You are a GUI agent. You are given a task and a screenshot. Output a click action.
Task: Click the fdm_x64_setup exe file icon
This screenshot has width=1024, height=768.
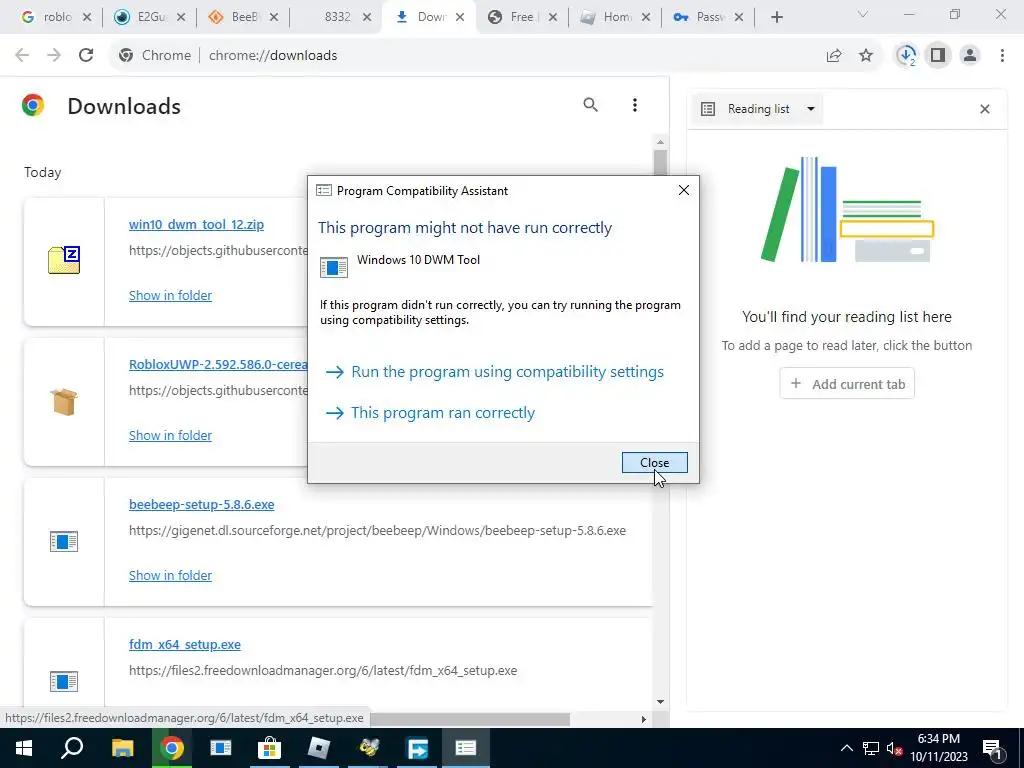tap(64, 681)
